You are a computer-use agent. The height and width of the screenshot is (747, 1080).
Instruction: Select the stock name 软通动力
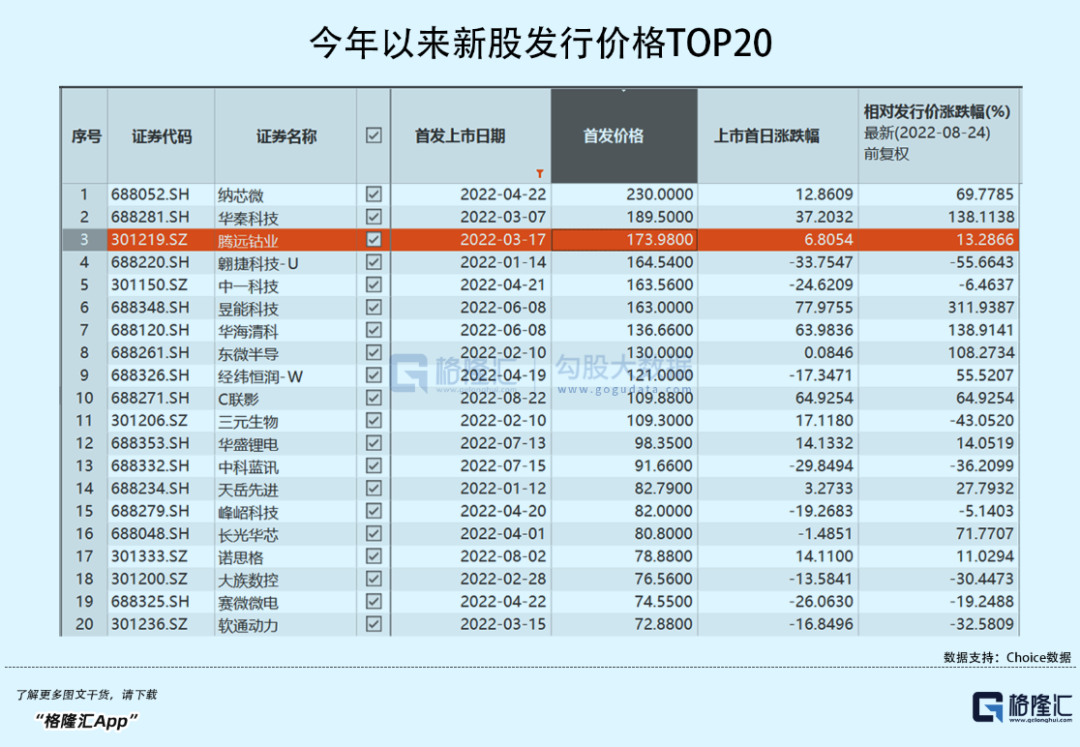tap(248, 625)
